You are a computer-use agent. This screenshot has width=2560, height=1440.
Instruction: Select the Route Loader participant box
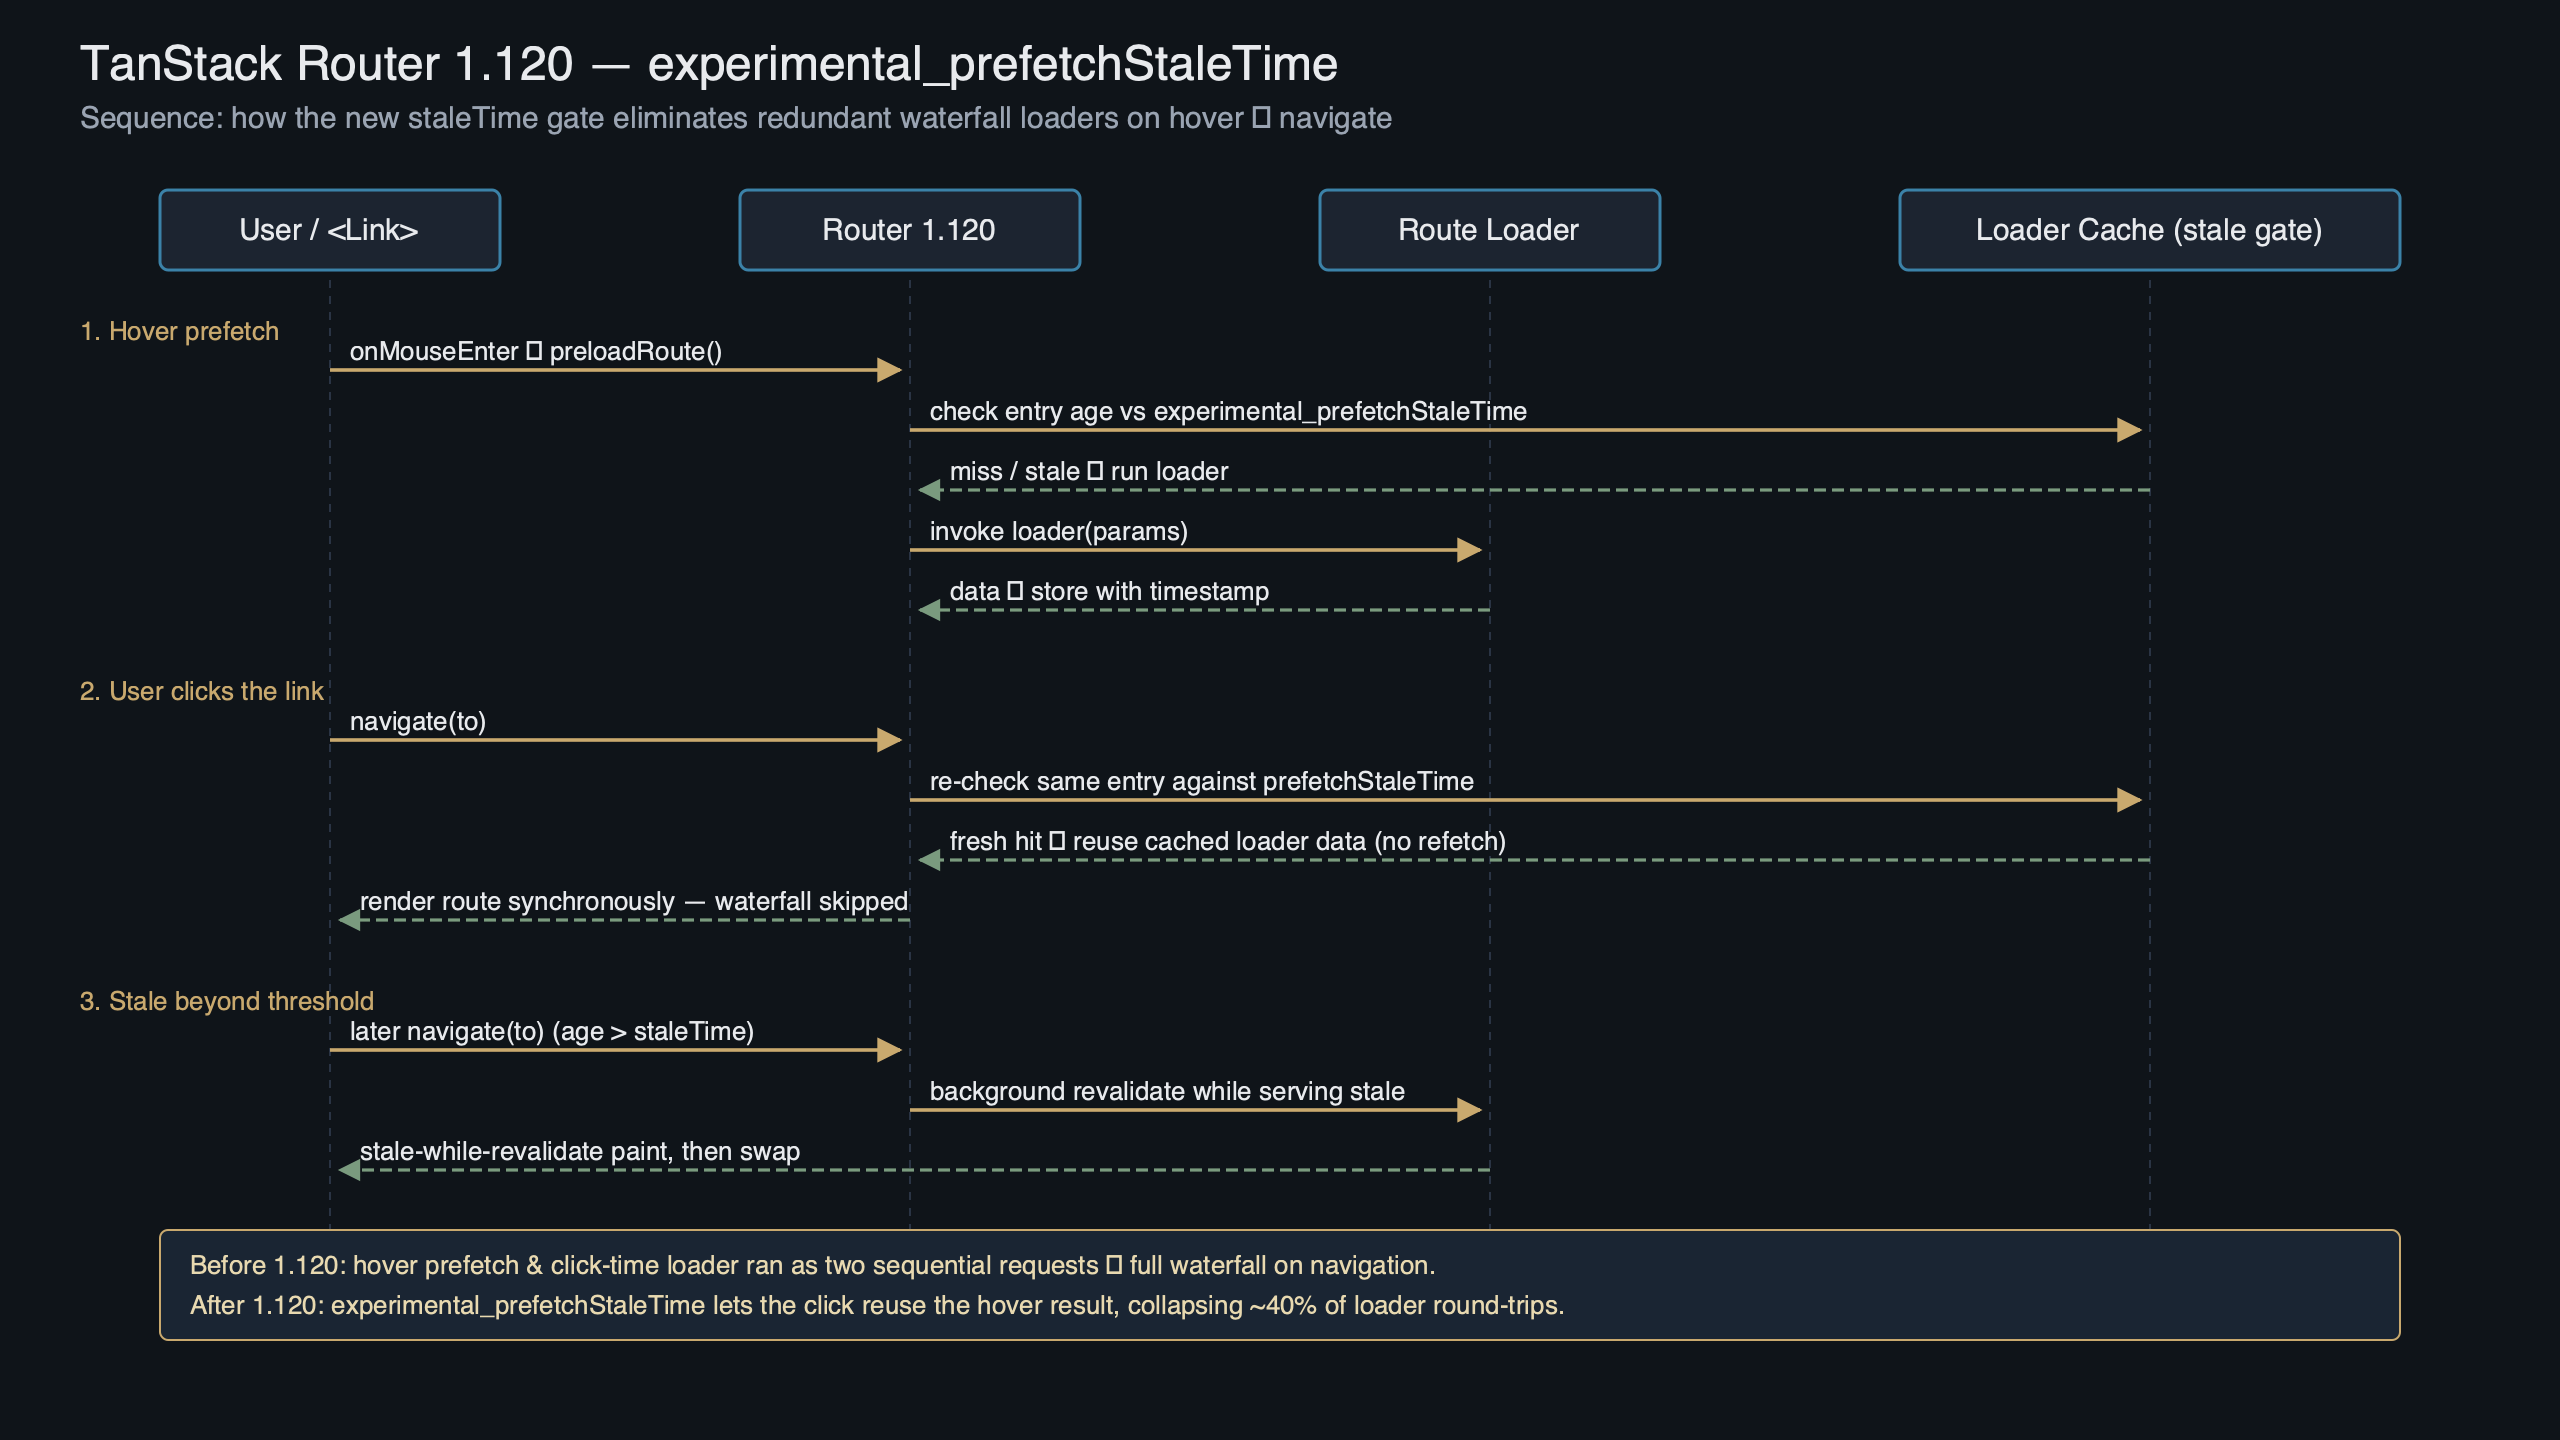pos(1488,229)
